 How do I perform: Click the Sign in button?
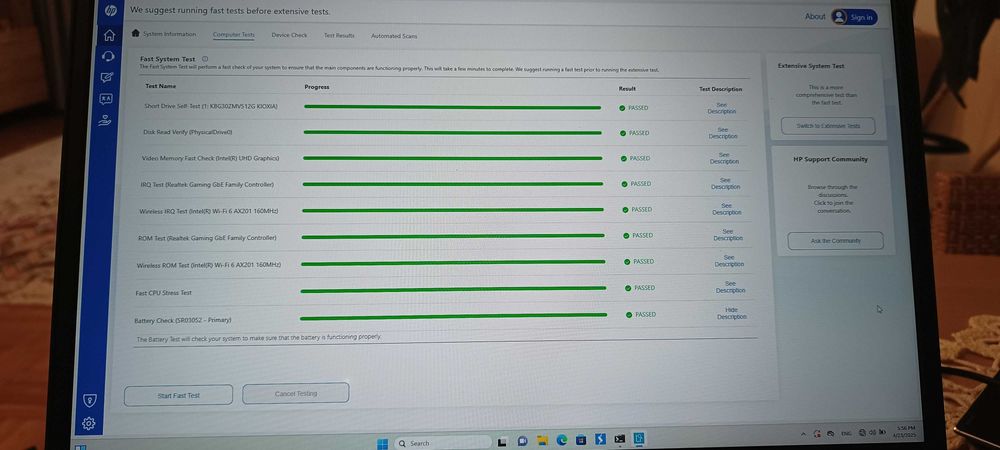coord(855,17)
